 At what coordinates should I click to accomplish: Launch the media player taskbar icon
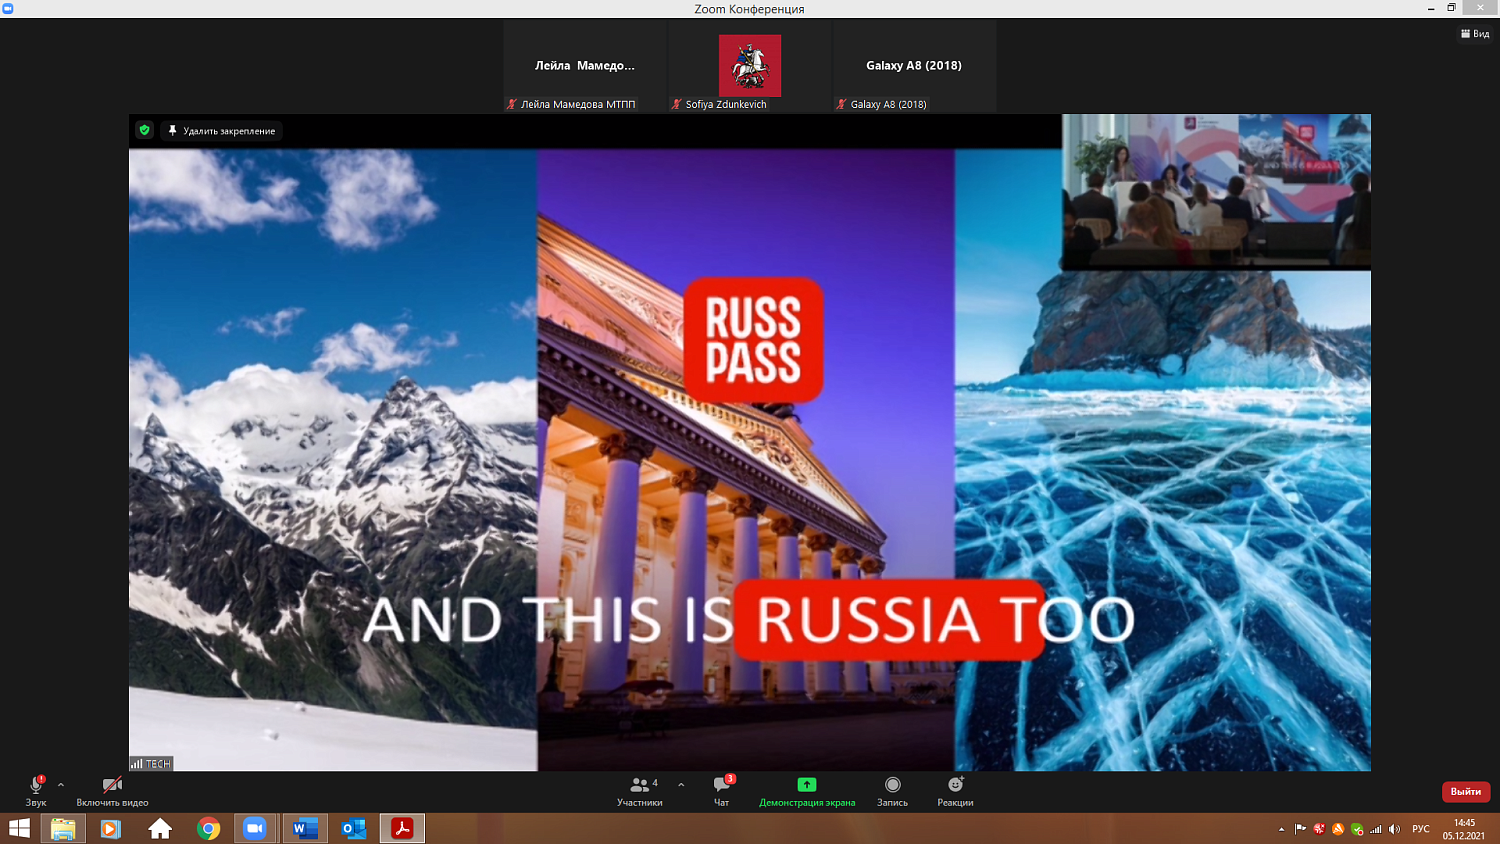coord(111,828)
